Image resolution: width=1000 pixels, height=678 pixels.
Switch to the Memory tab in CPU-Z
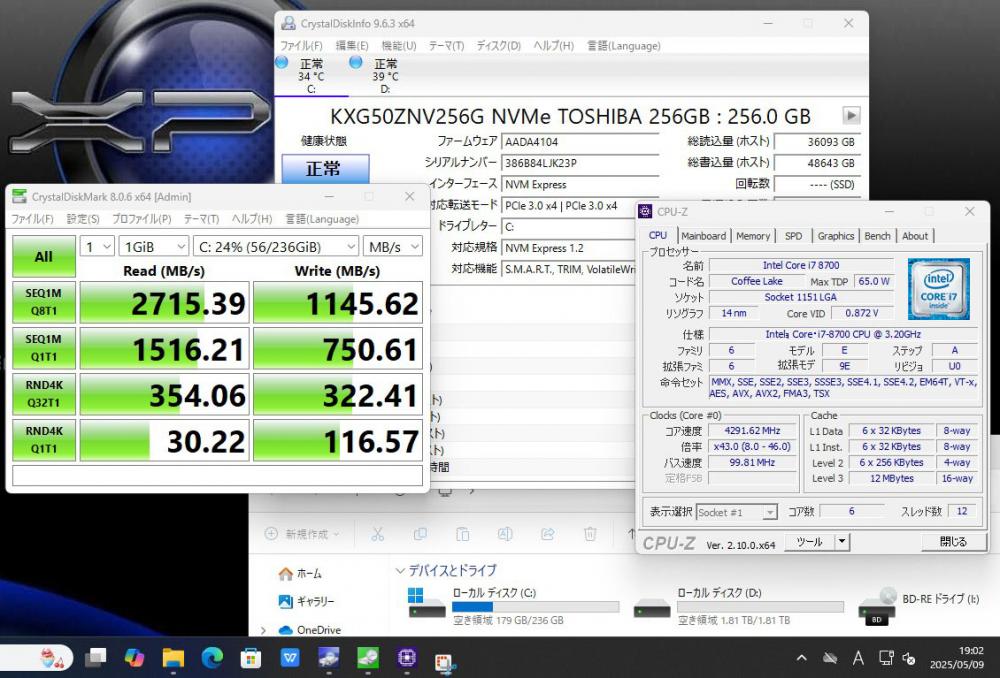pos(753,236)
